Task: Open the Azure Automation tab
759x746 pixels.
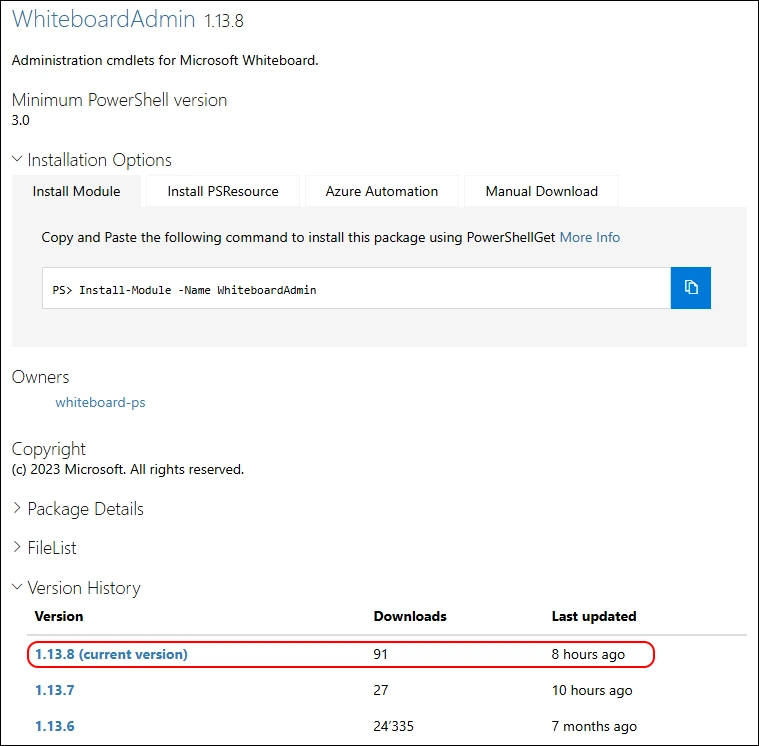Action: click(381, 191)
